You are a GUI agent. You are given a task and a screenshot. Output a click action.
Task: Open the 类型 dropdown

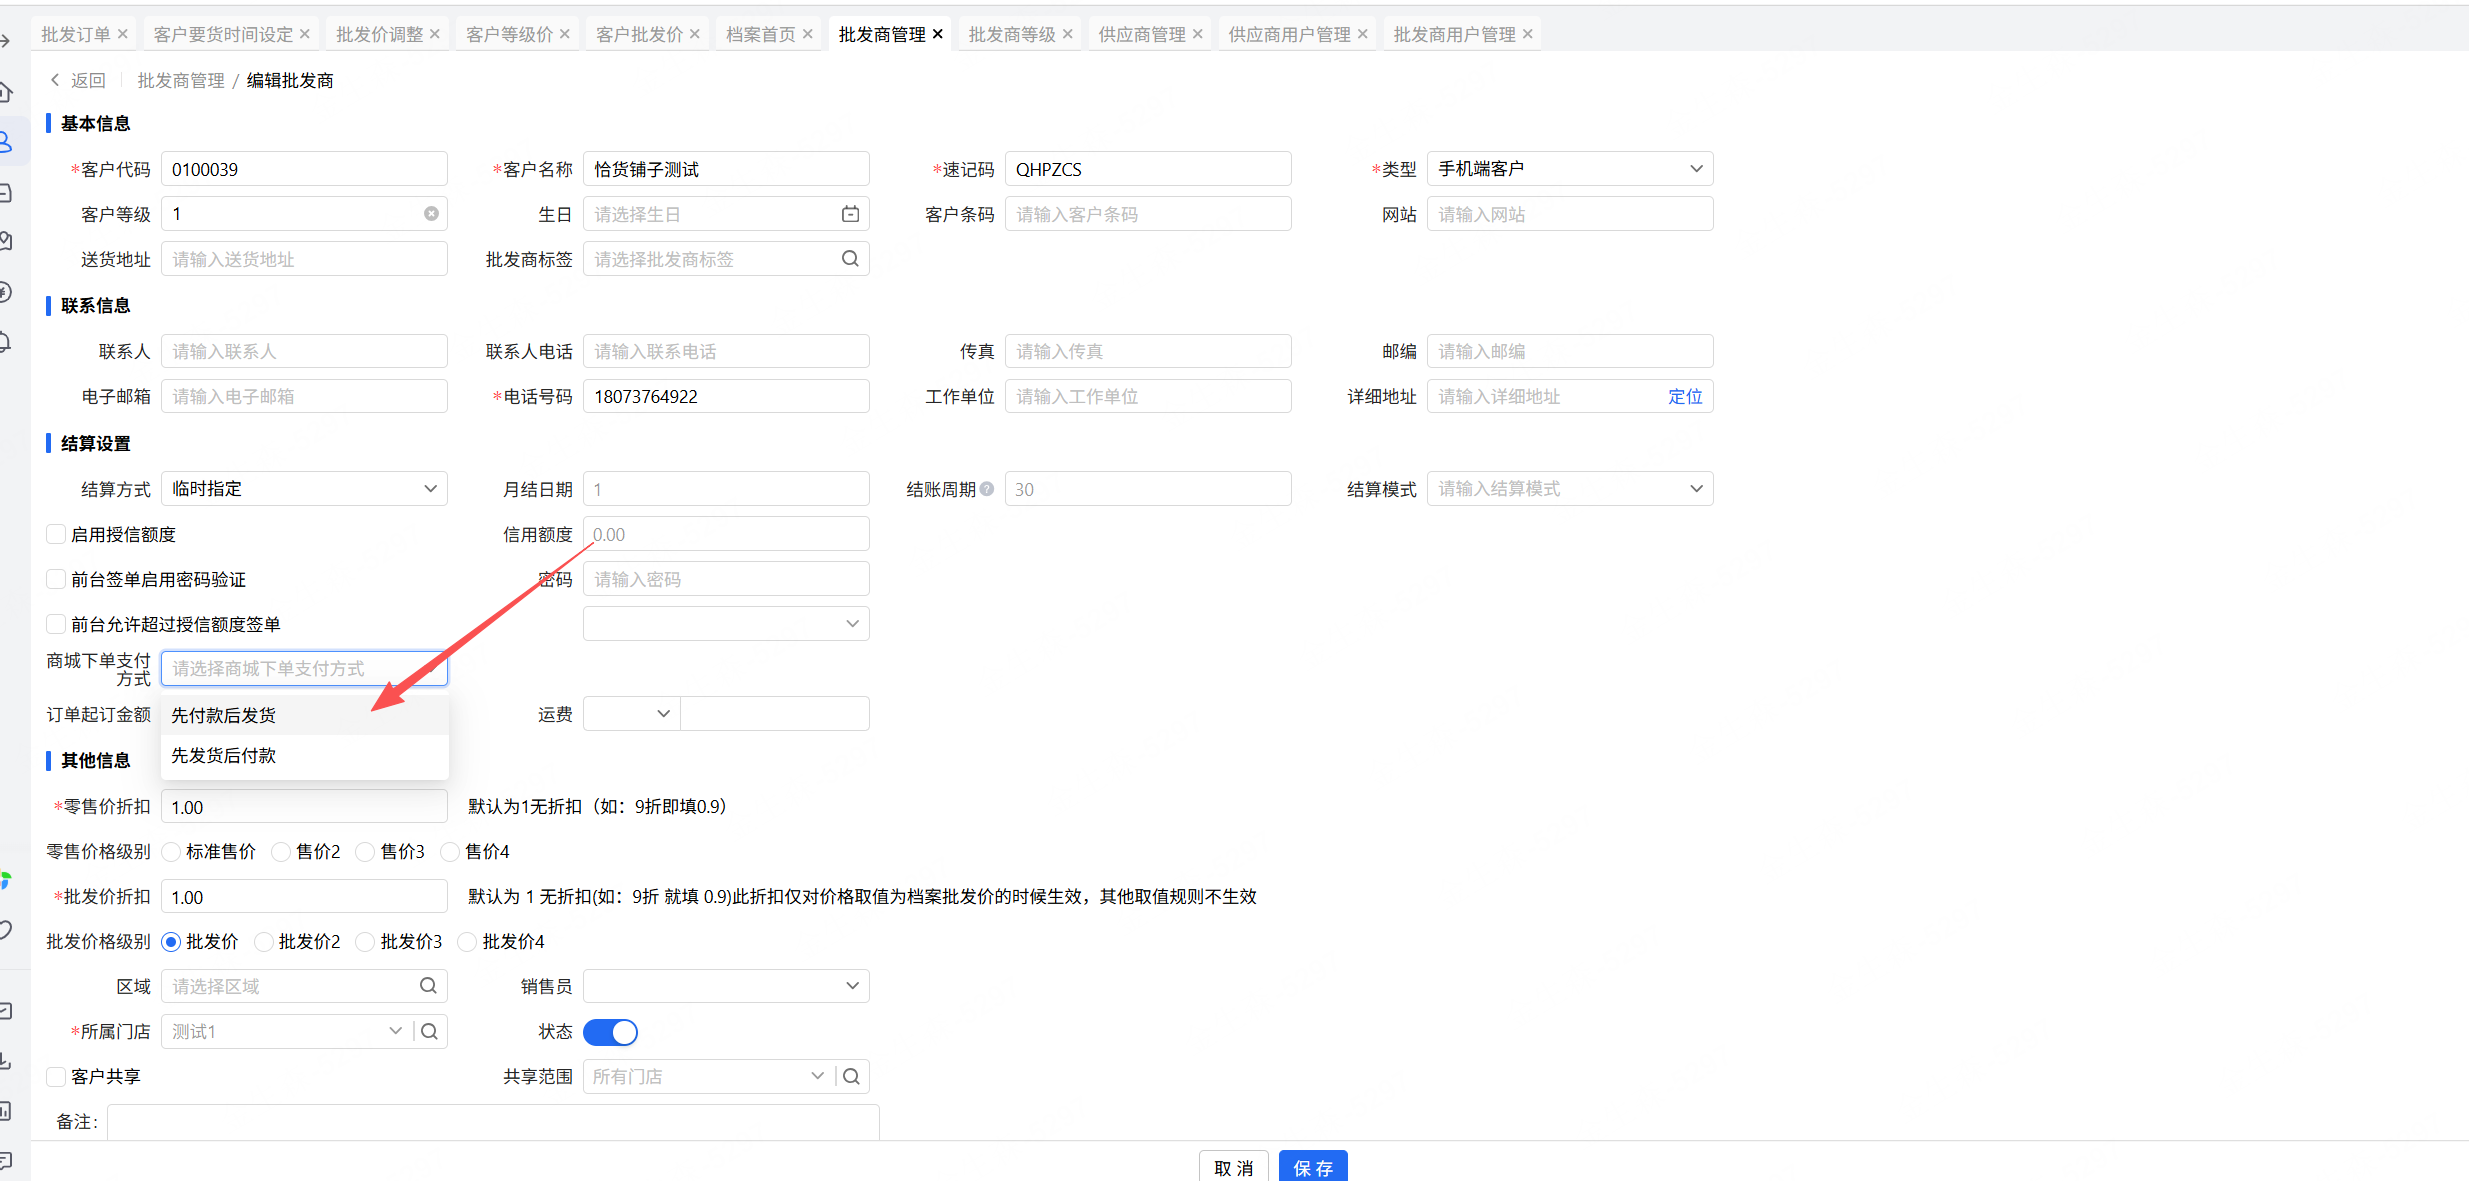tap(1569, 169)
